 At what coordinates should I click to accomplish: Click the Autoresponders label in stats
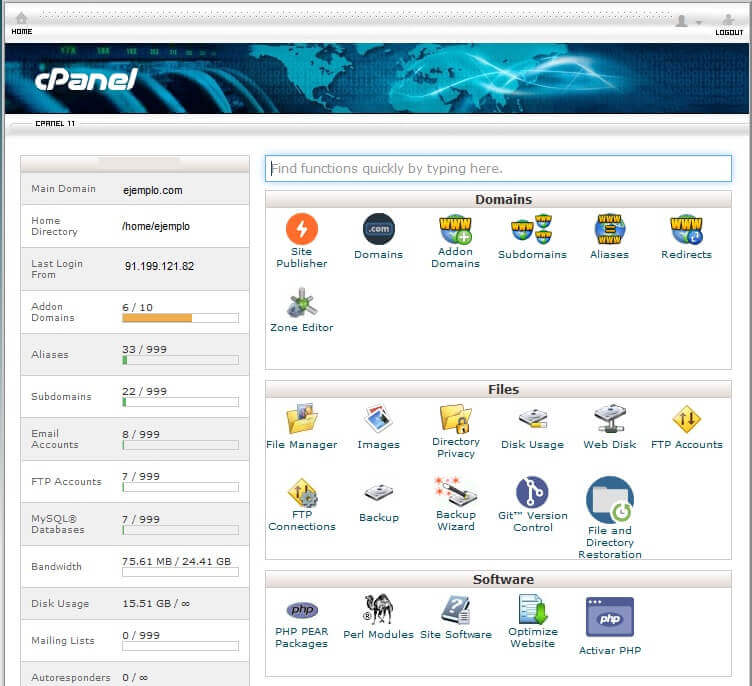coord(70,677)
